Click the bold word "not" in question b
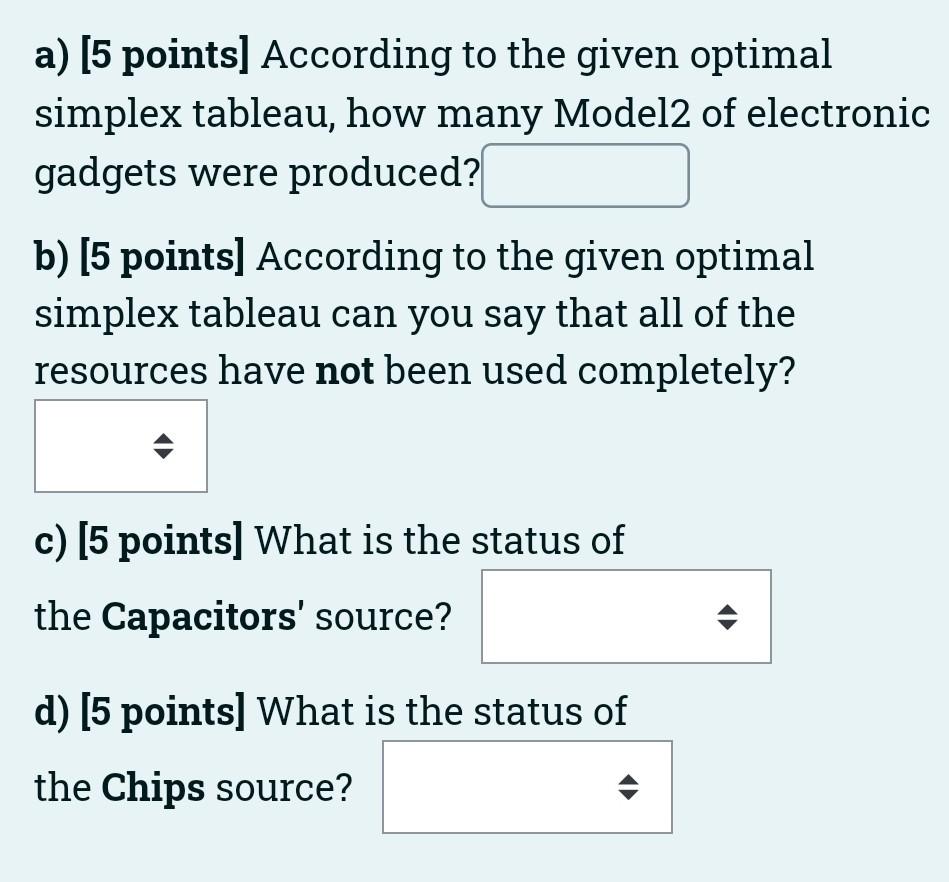Screen dimensions: 949x882 point(344,371)
